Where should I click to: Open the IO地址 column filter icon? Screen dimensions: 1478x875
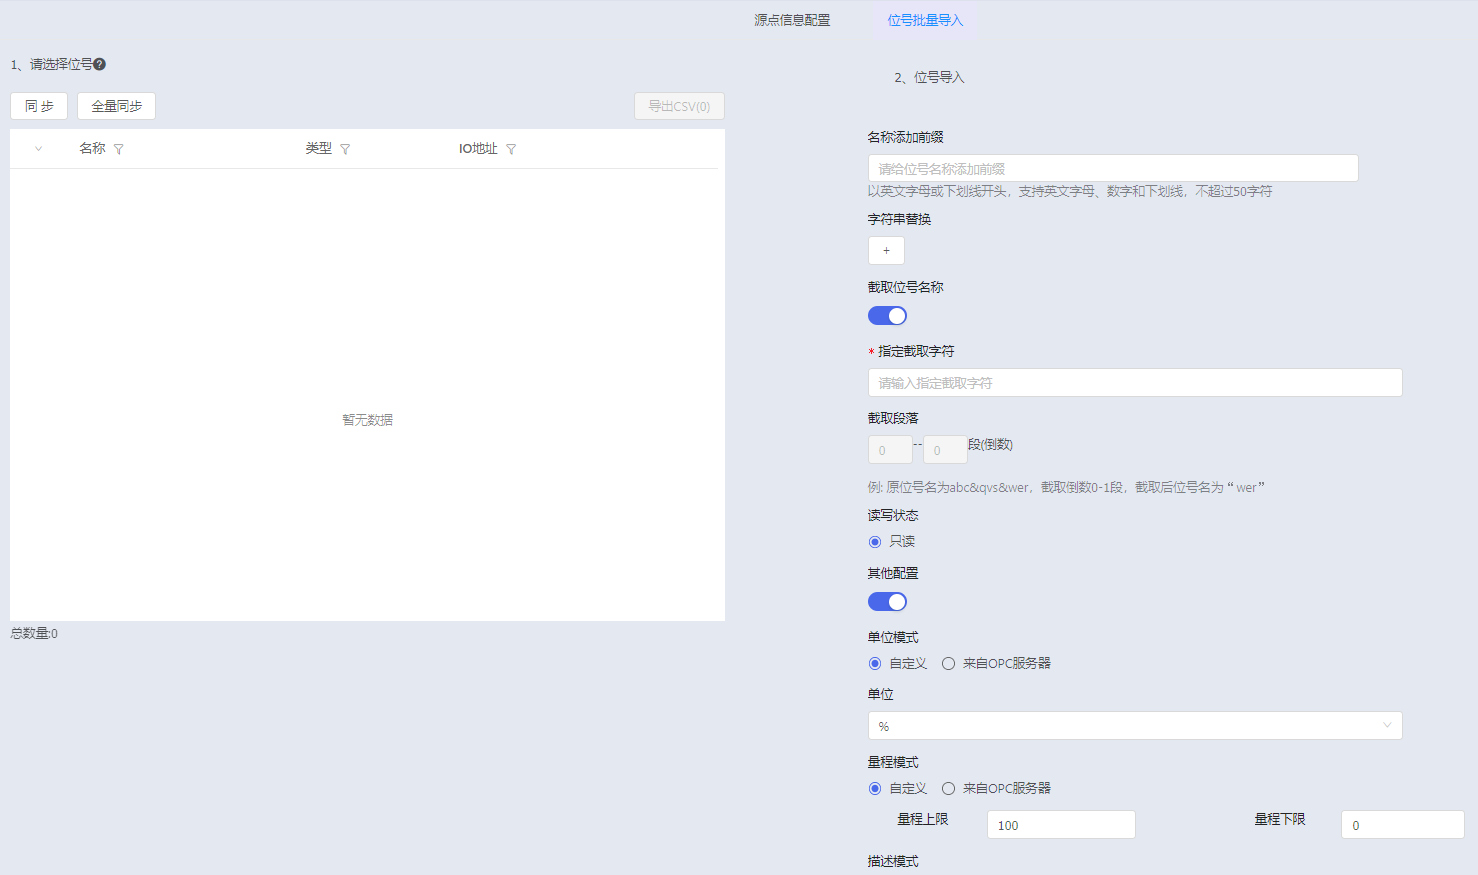tap(511, 149)
